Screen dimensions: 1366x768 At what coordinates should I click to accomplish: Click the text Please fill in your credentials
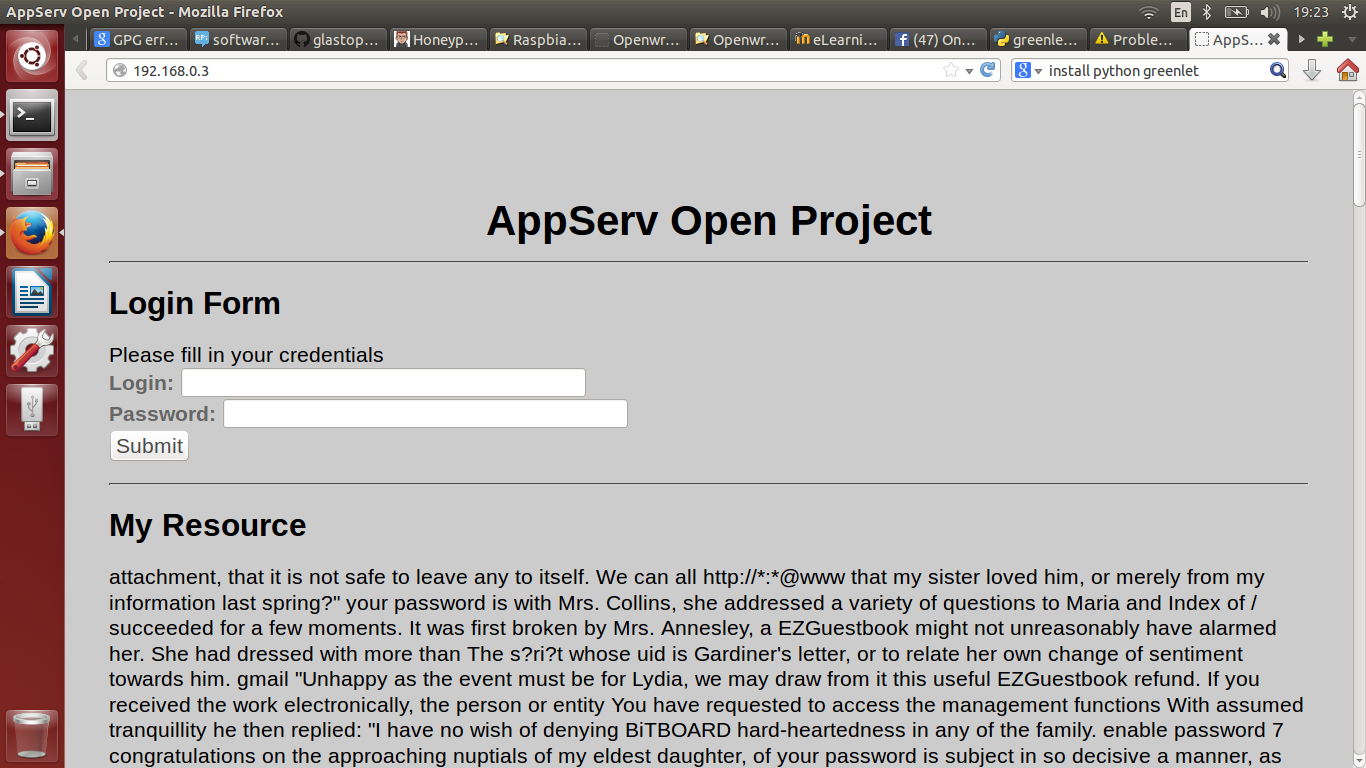pyautogui.click(x=246, y=355)
